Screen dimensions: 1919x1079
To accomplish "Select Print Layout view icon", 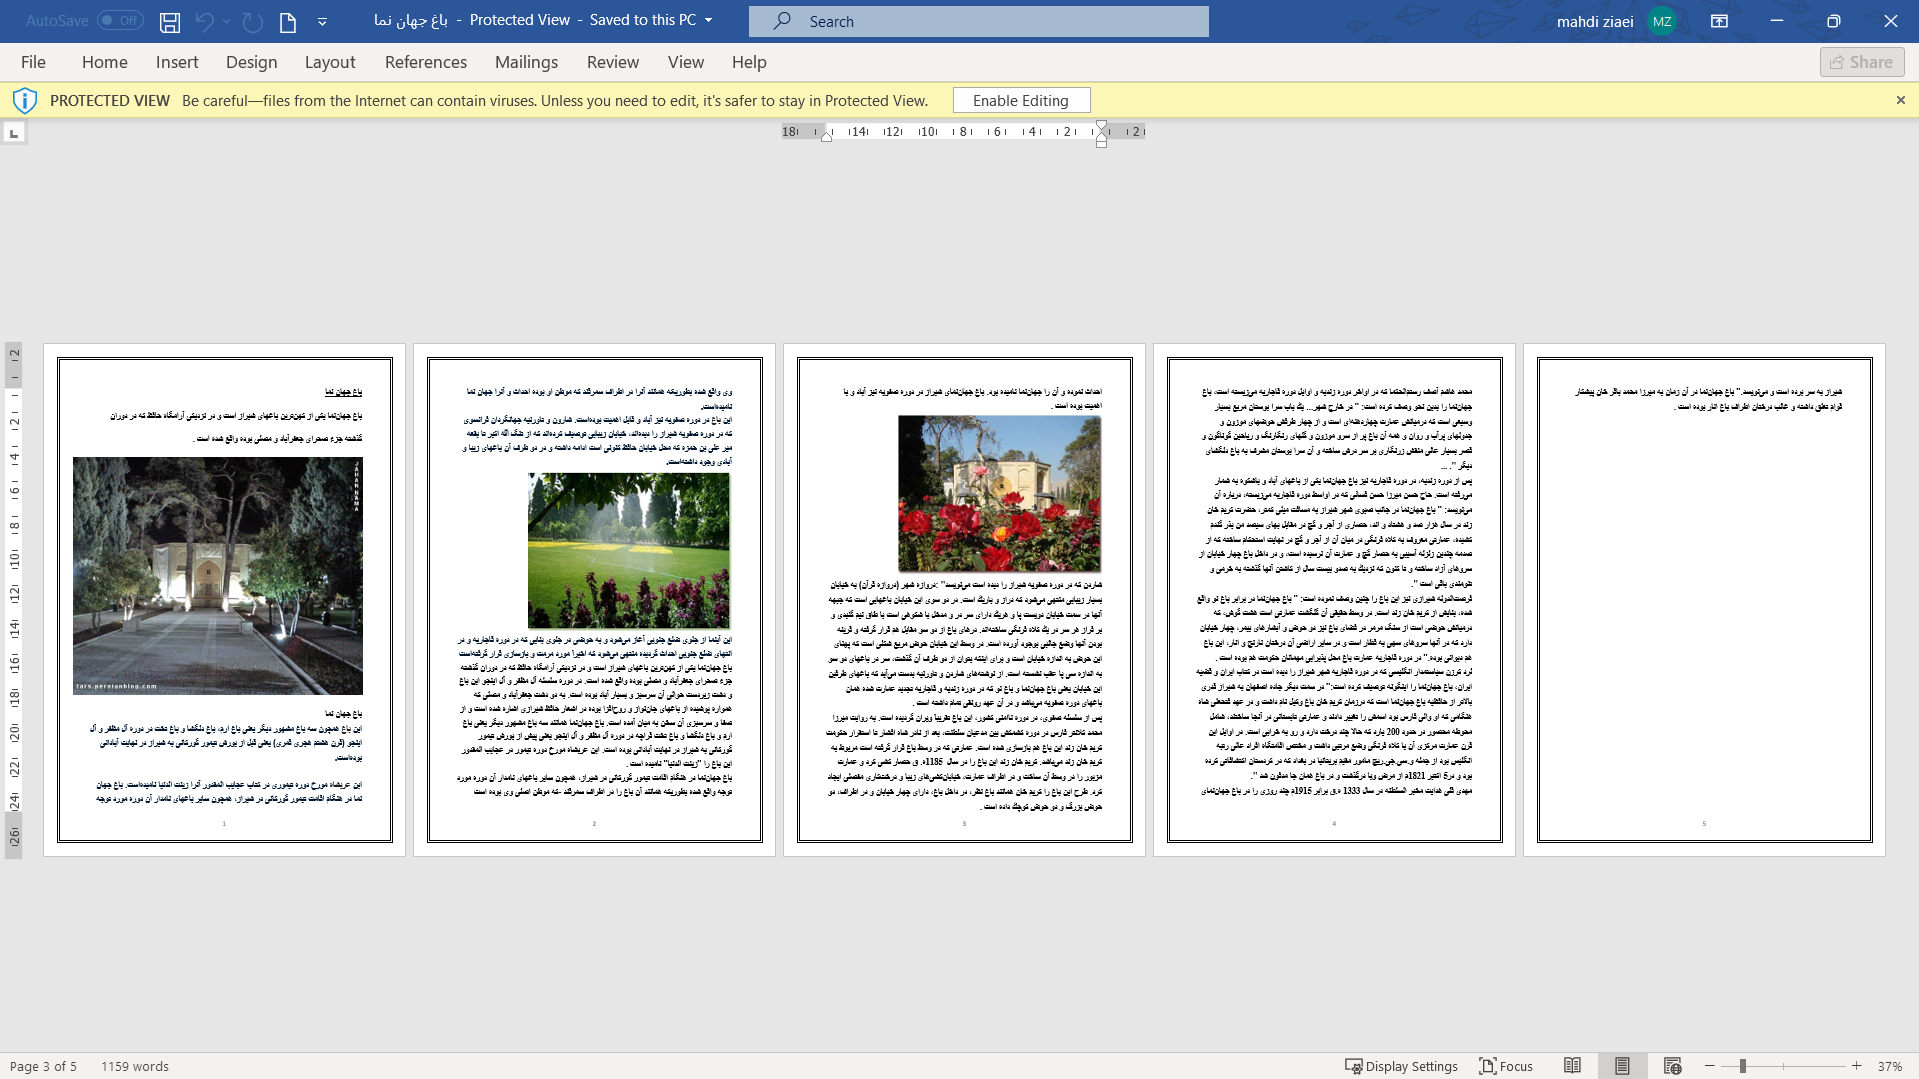I will pos(1622,1066).
